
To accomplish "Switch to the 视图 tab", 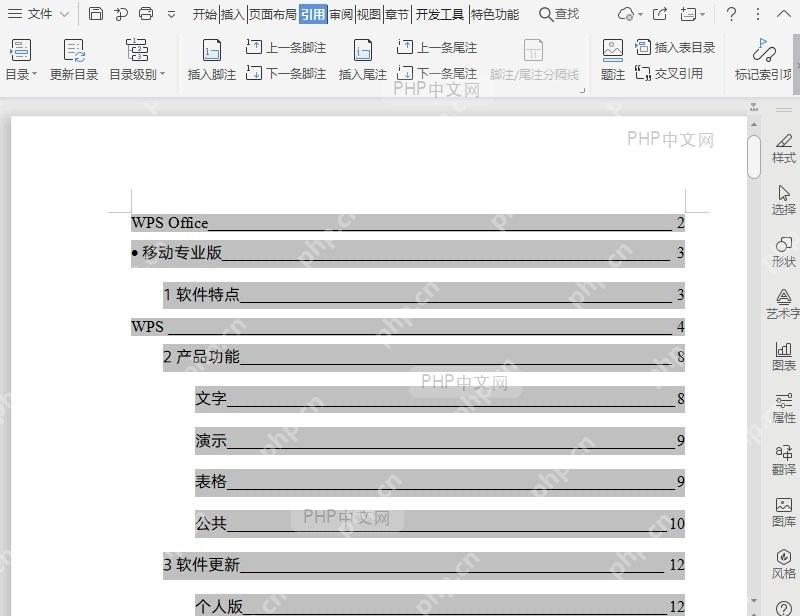I will click(369, 14).
